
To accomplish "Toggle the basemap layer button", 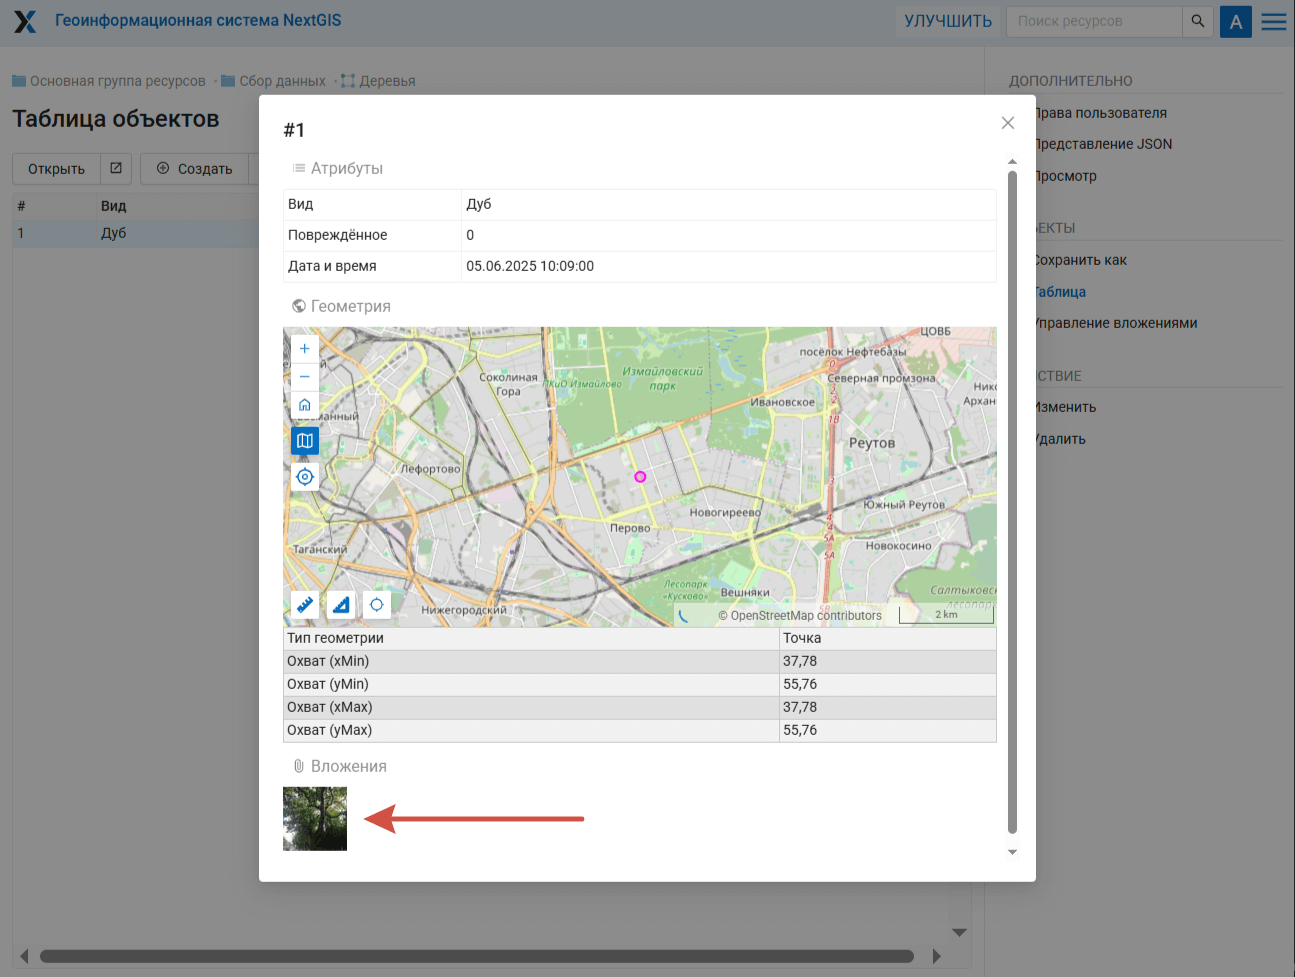I will (305, 441).
